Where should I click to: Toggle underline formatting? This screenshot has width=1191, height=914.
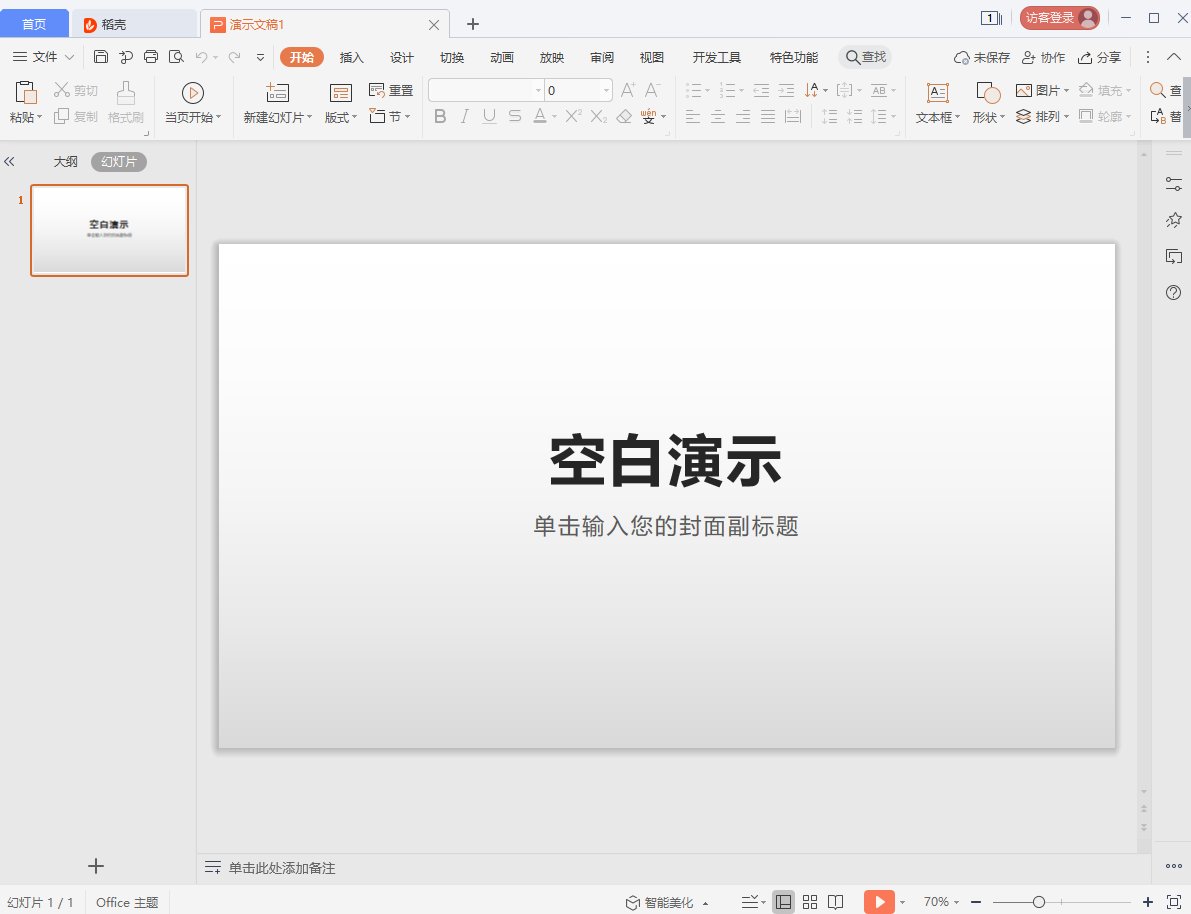click(x=489, y=117)
